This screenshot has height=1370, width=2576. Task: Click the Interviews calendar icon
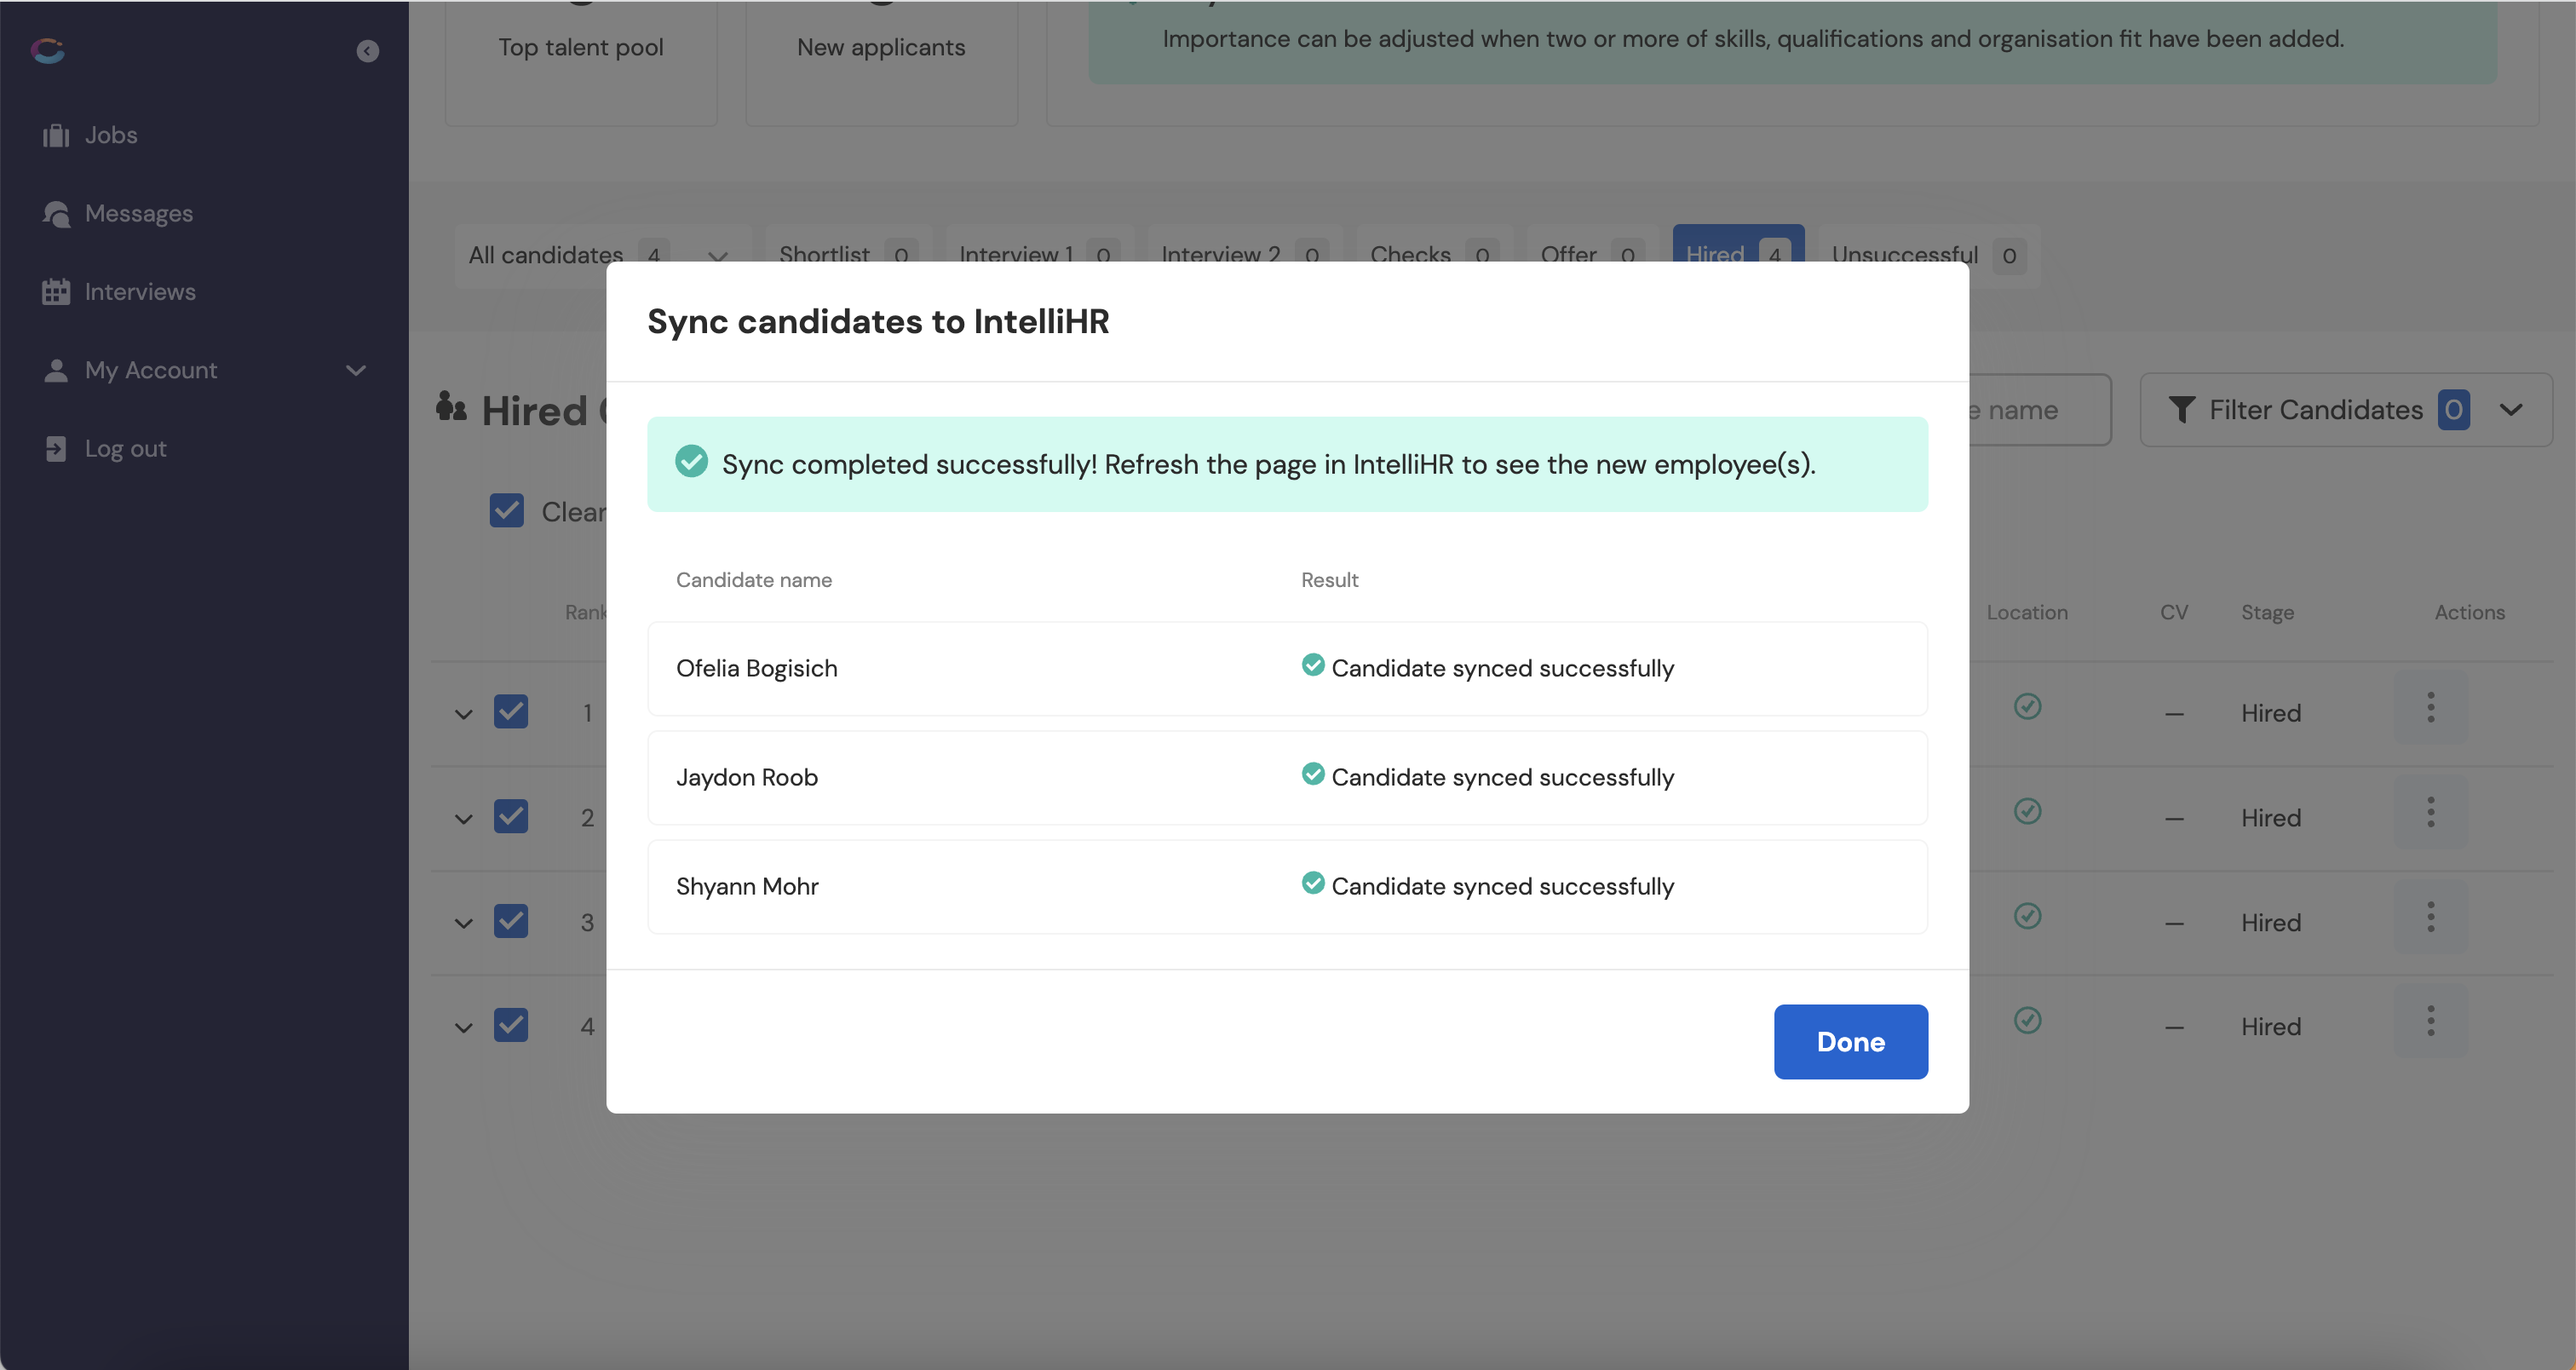point(56,292)
